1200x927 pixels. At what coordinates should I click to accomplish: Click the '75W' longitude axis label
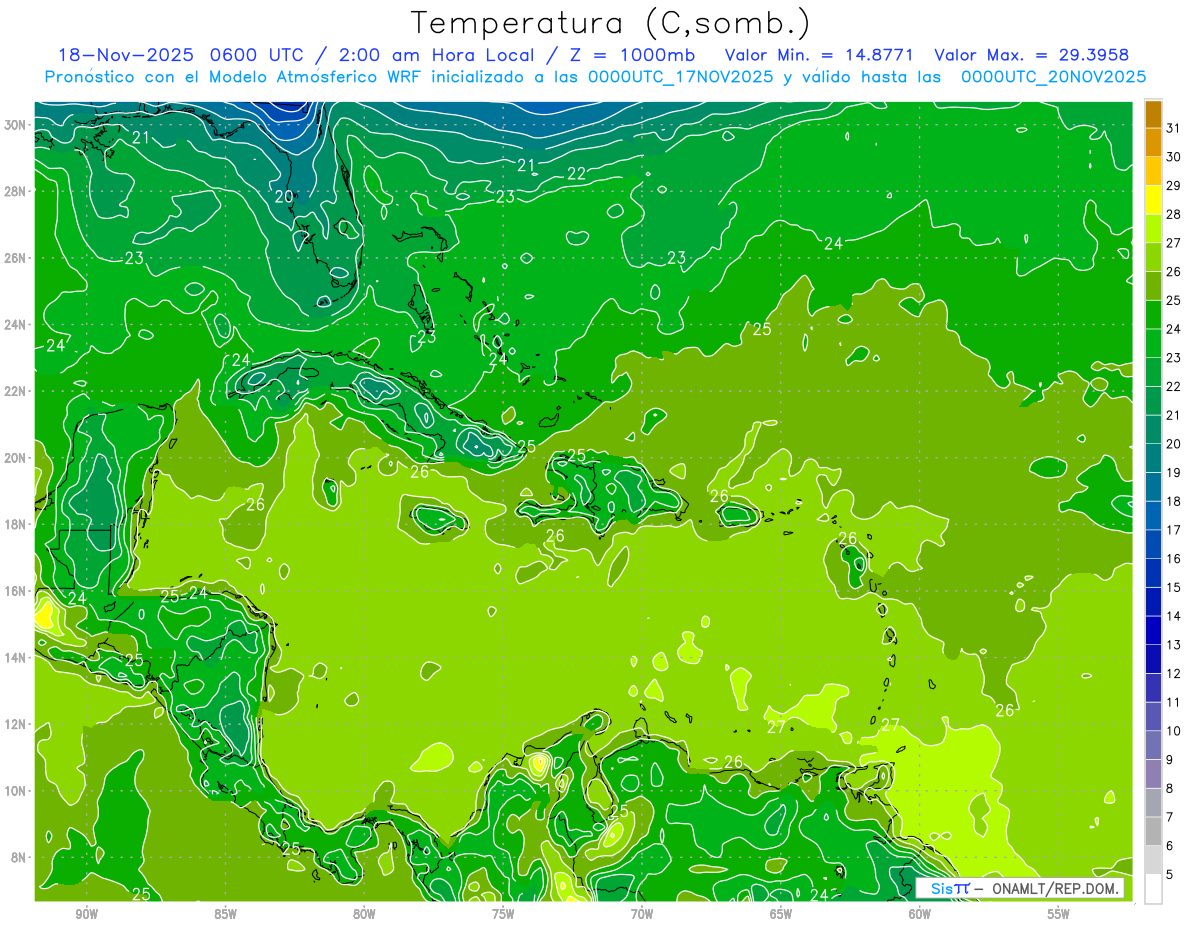click(x=503, y=914)
